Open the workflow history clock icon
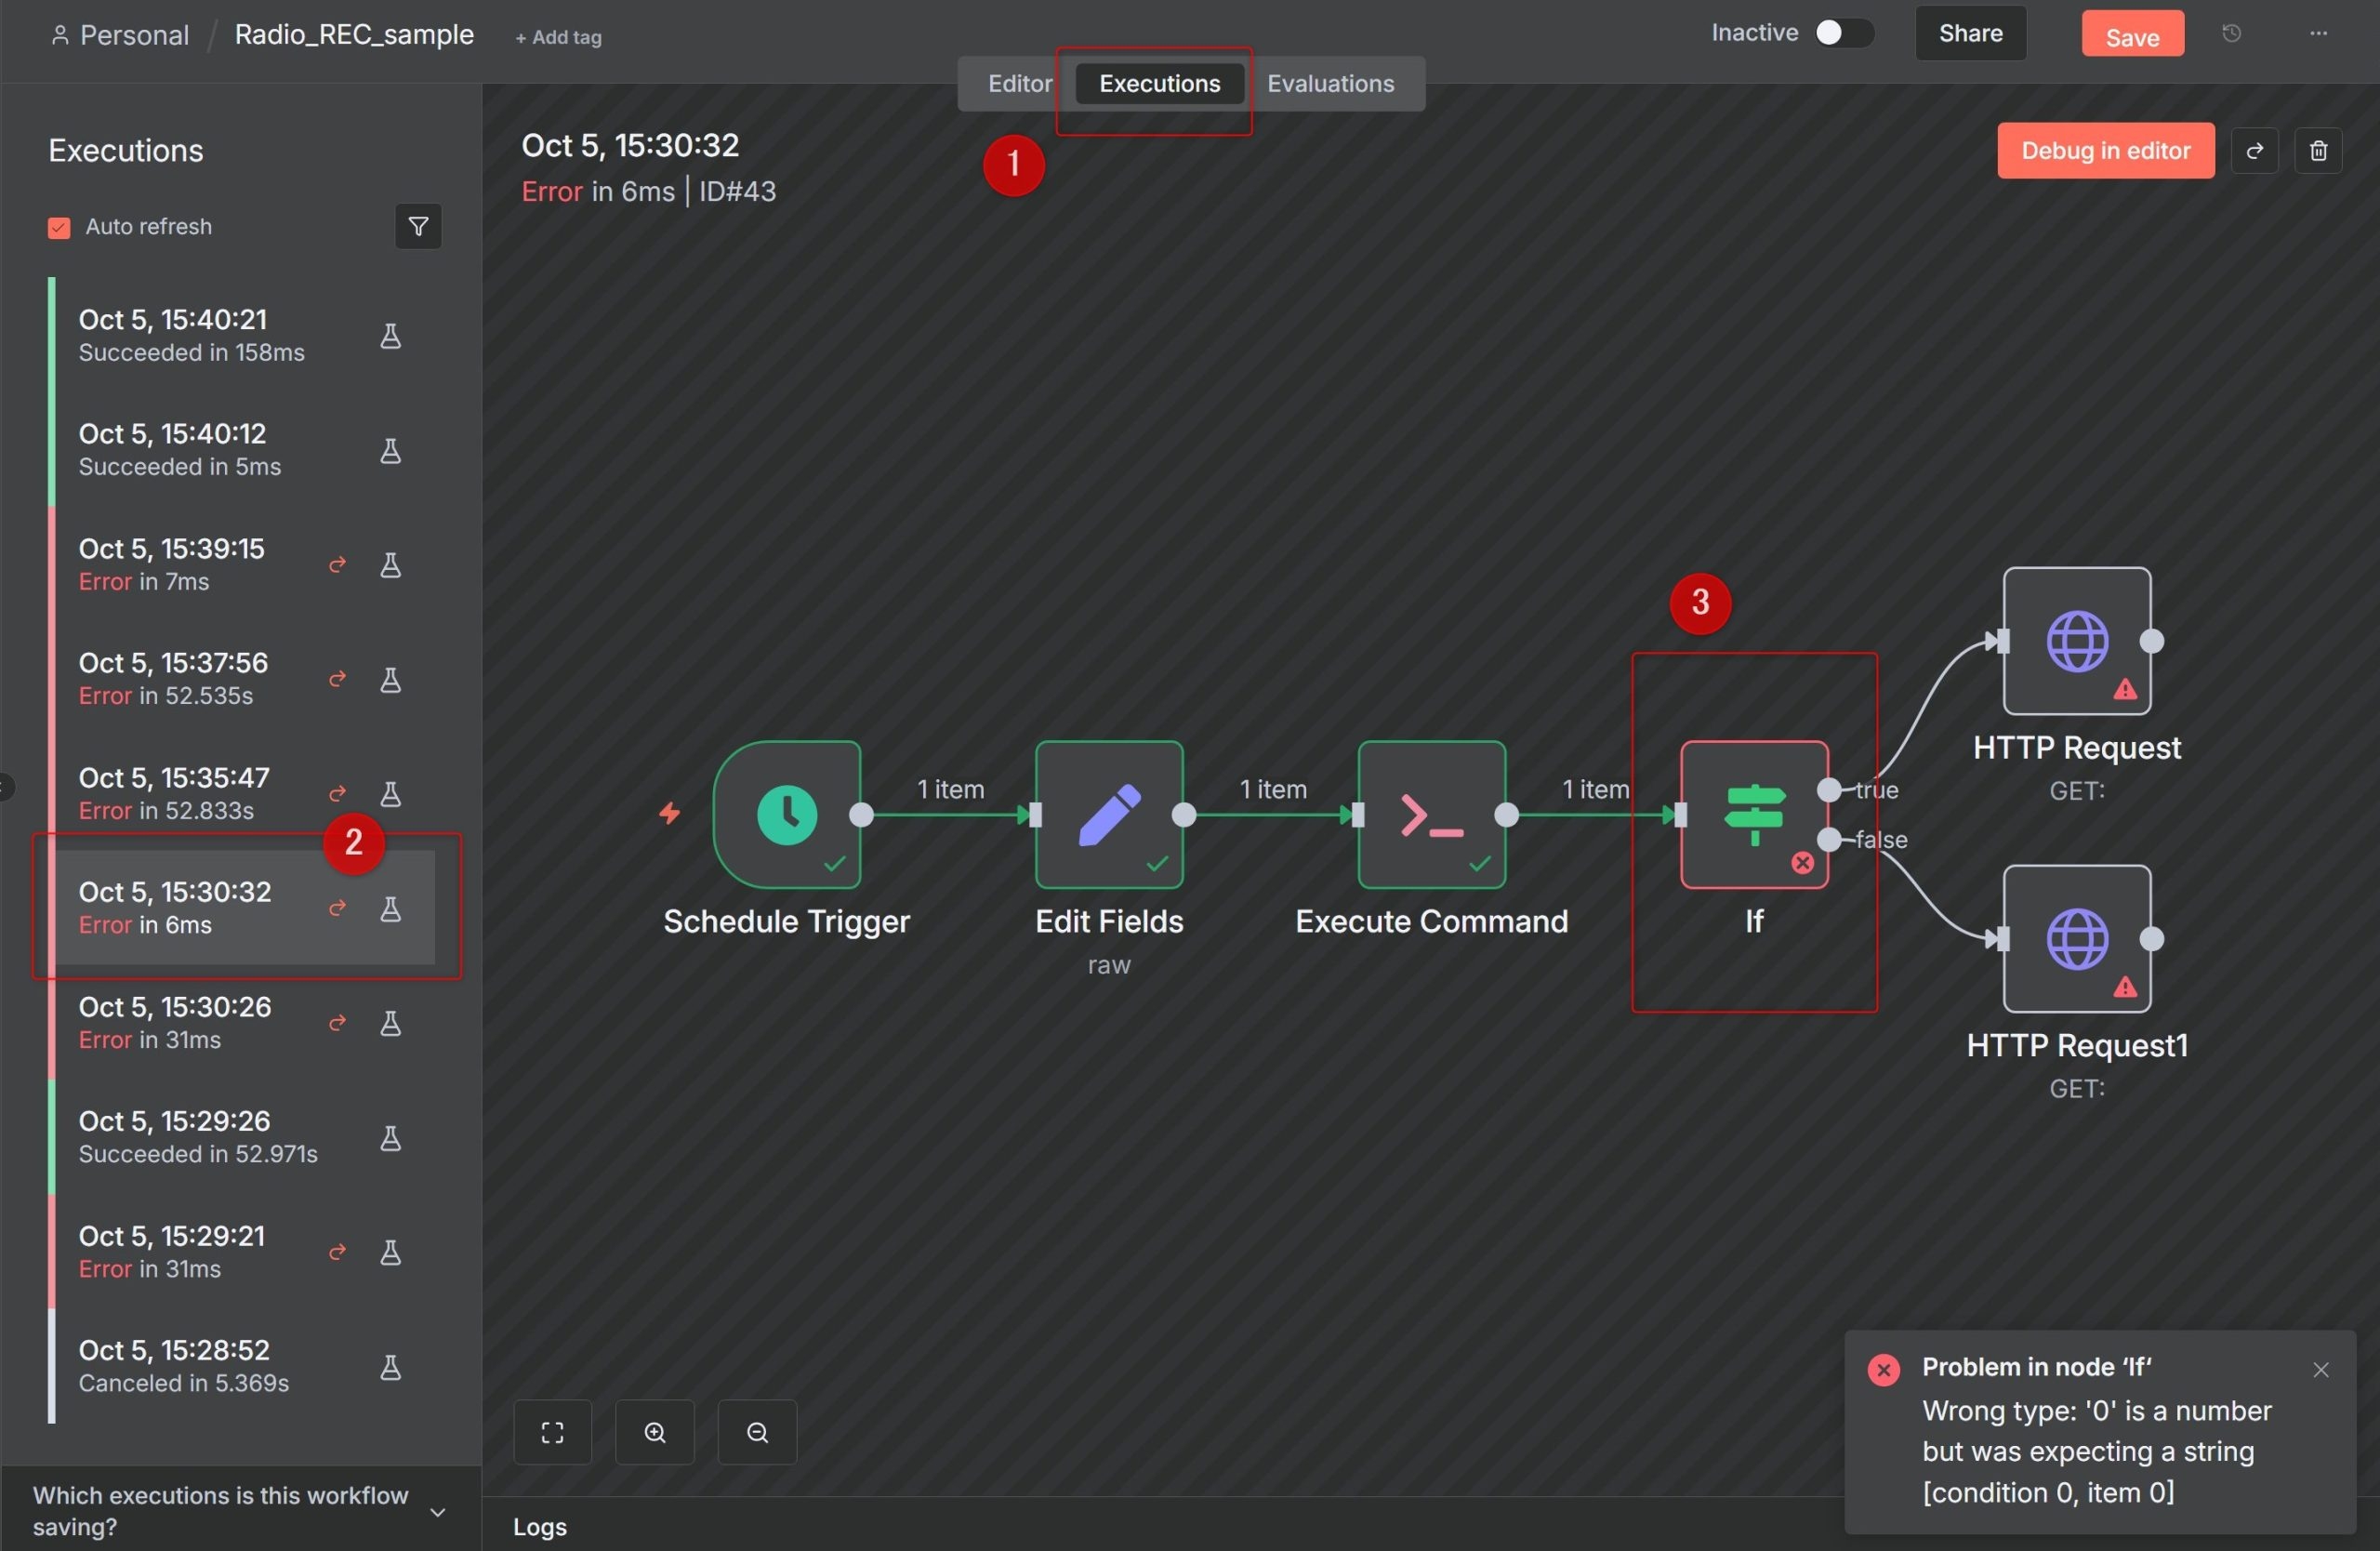The image size is (2380, 1551). pos(2231,34)
